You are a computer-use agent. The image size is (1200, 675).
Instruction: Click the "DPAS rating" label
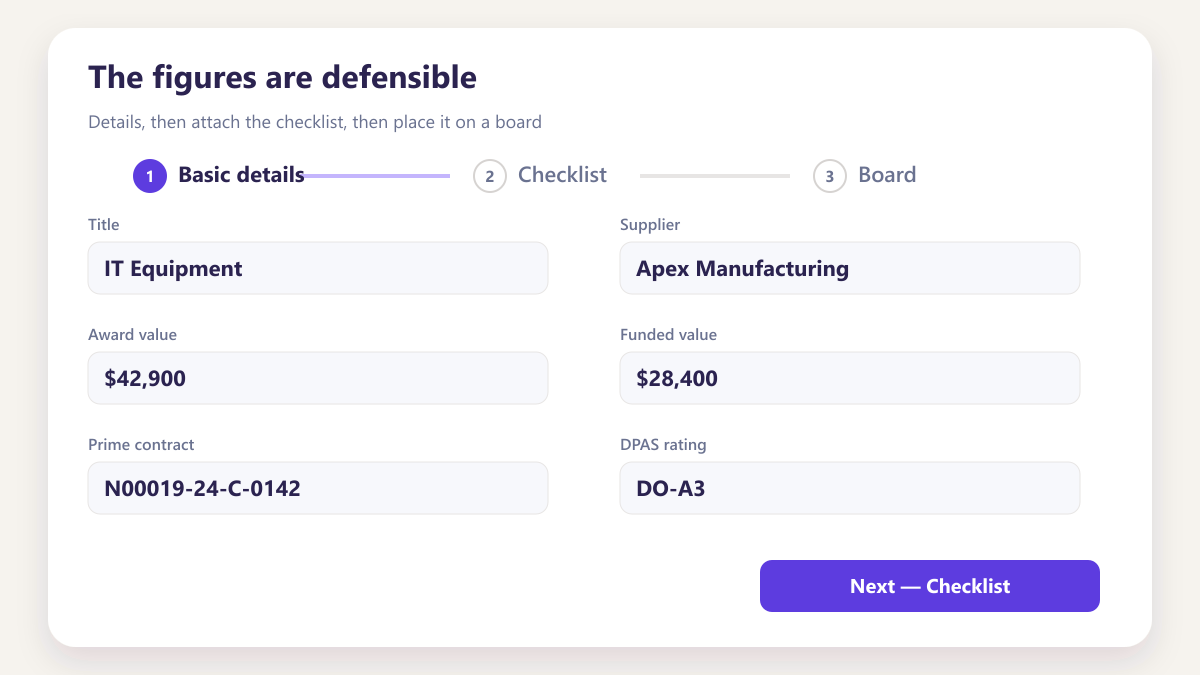(x=663, y=445)
